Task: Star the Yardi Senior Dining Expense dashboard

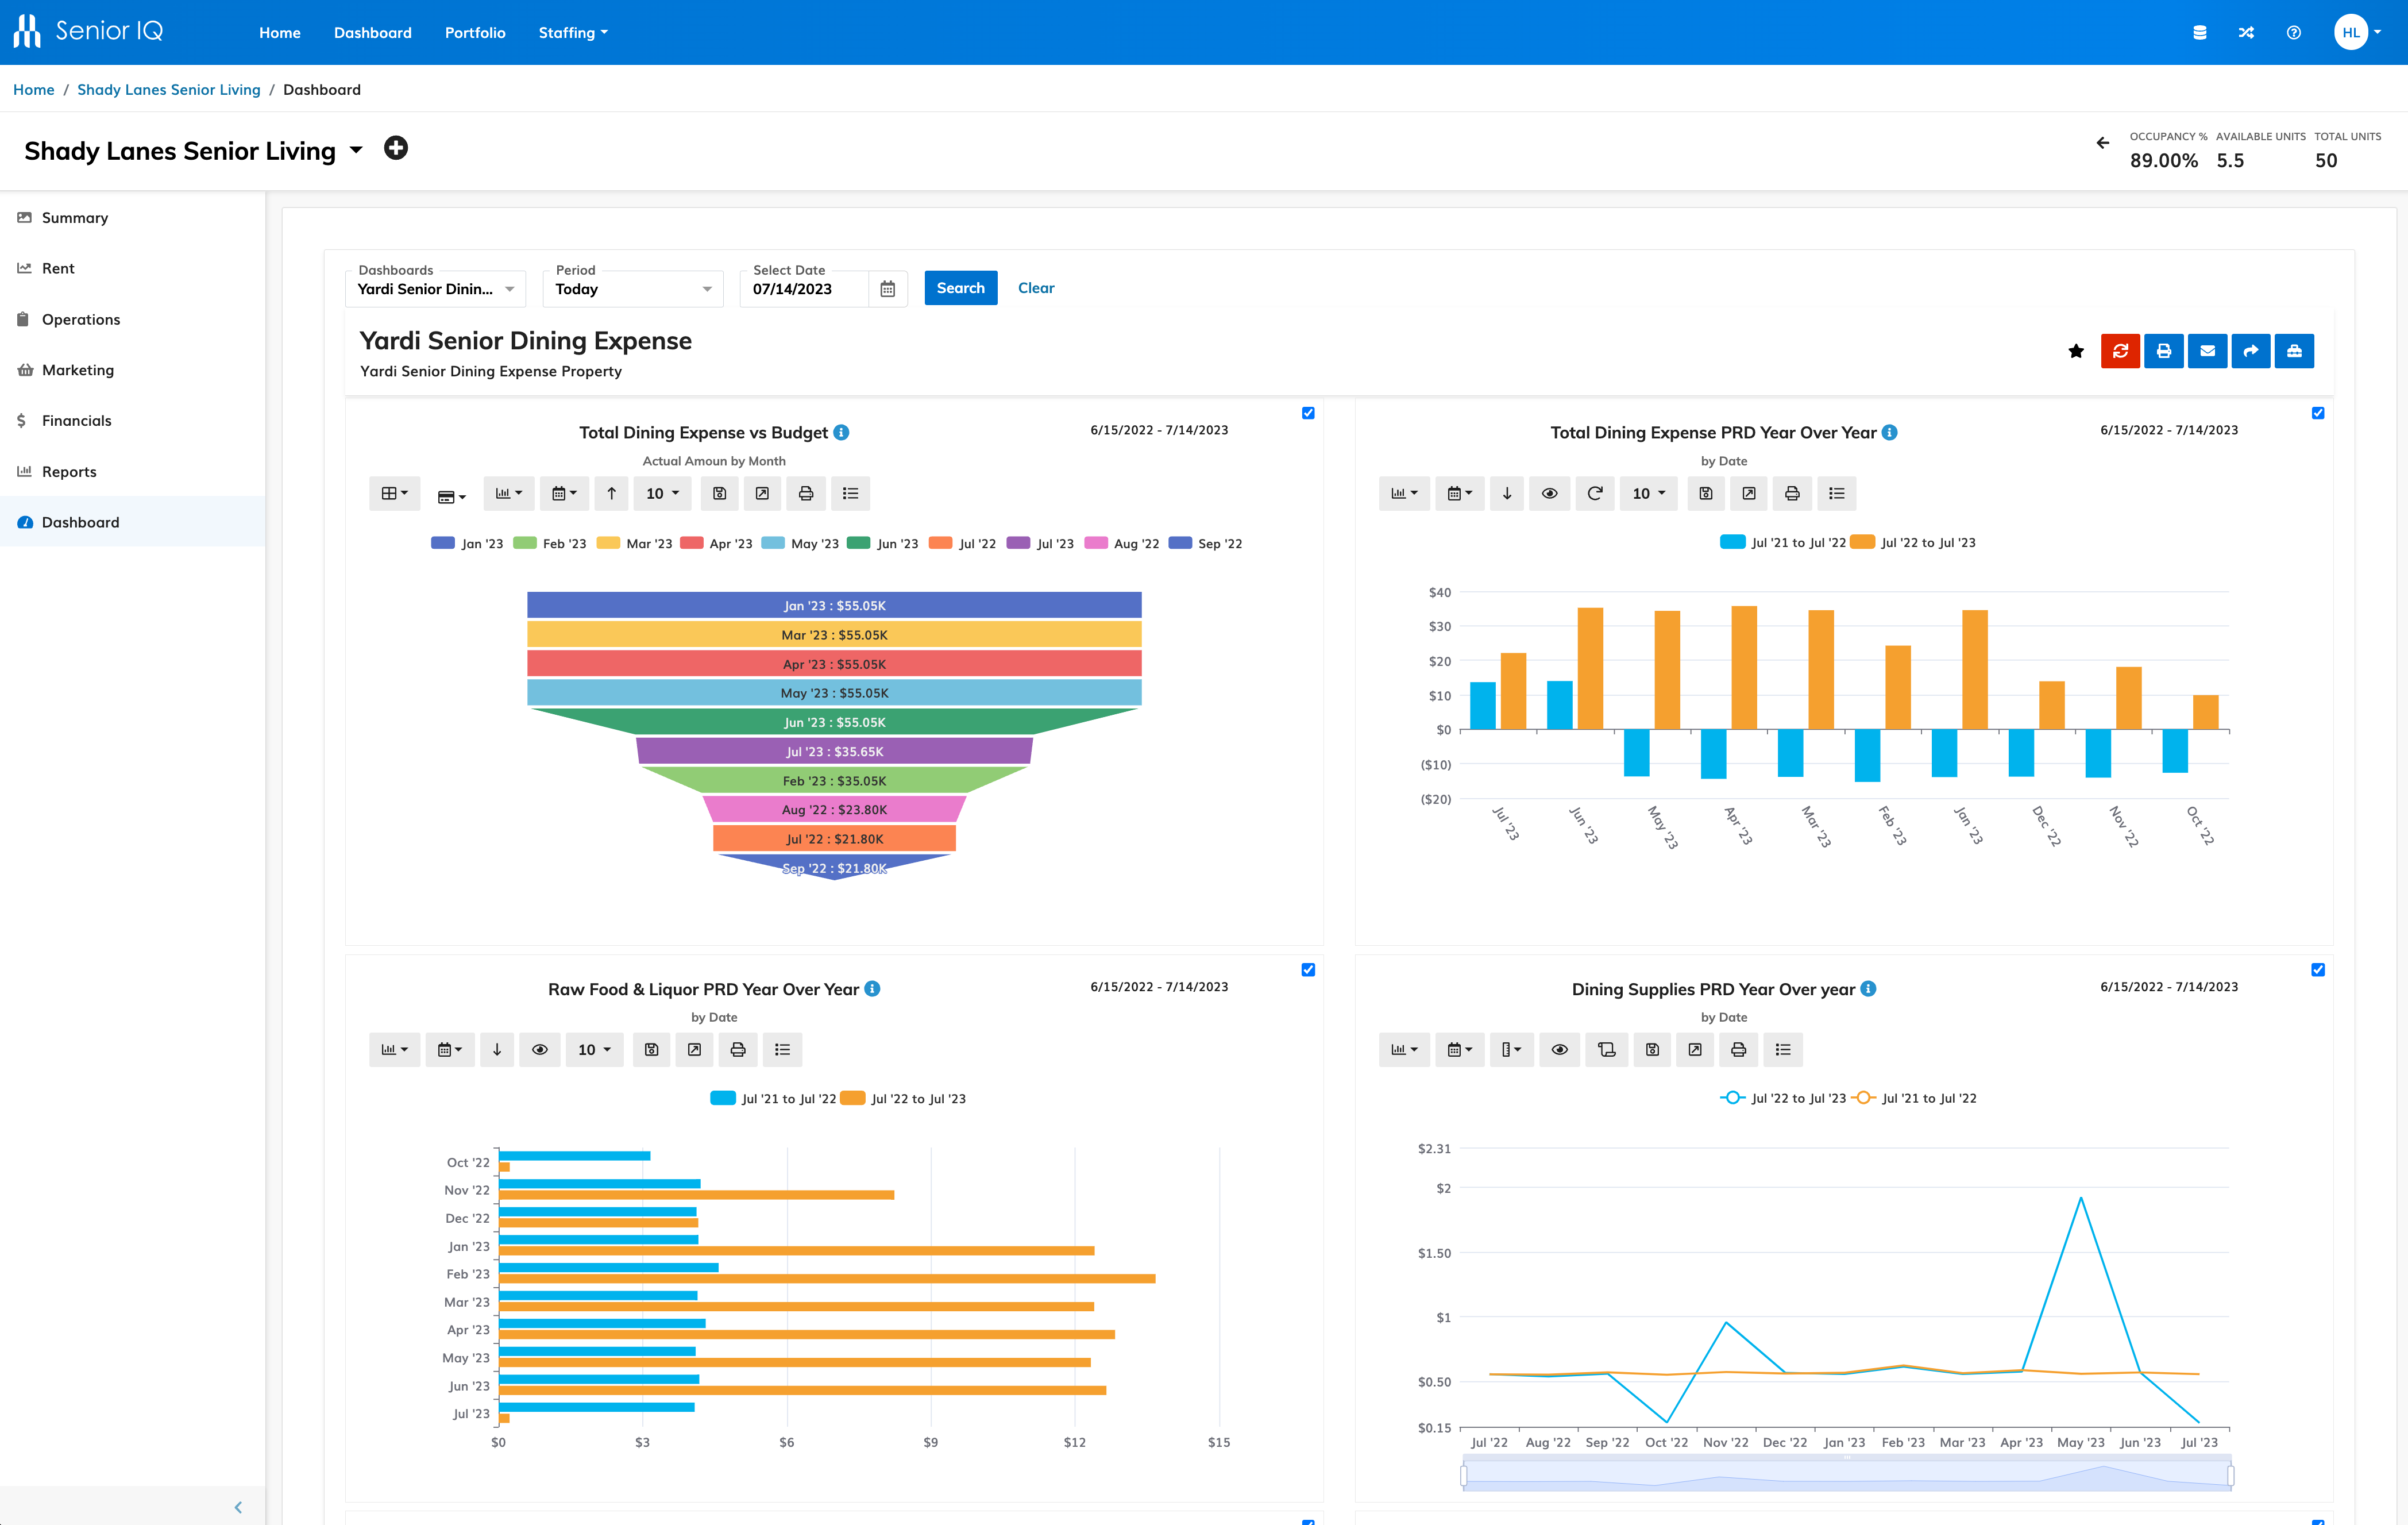Action: tap(2077, 351)
